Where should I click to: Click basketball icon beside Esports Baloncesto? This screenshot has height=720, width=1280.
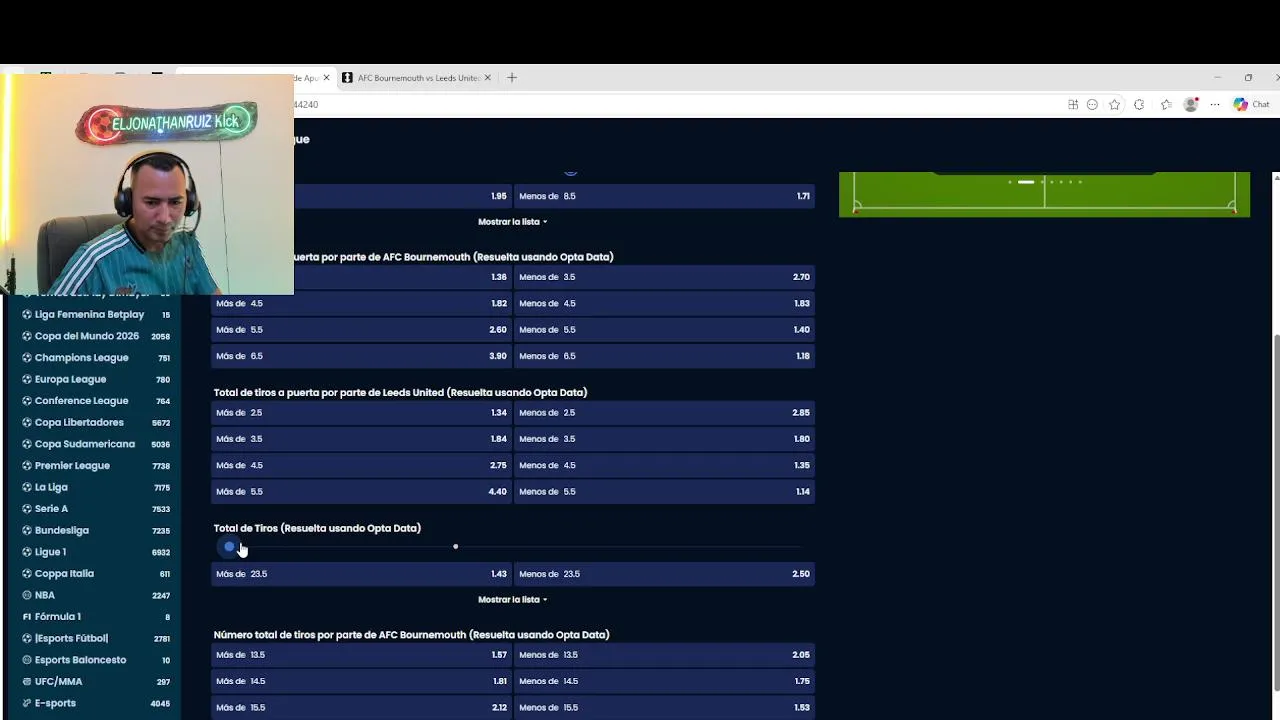(27, 660)
